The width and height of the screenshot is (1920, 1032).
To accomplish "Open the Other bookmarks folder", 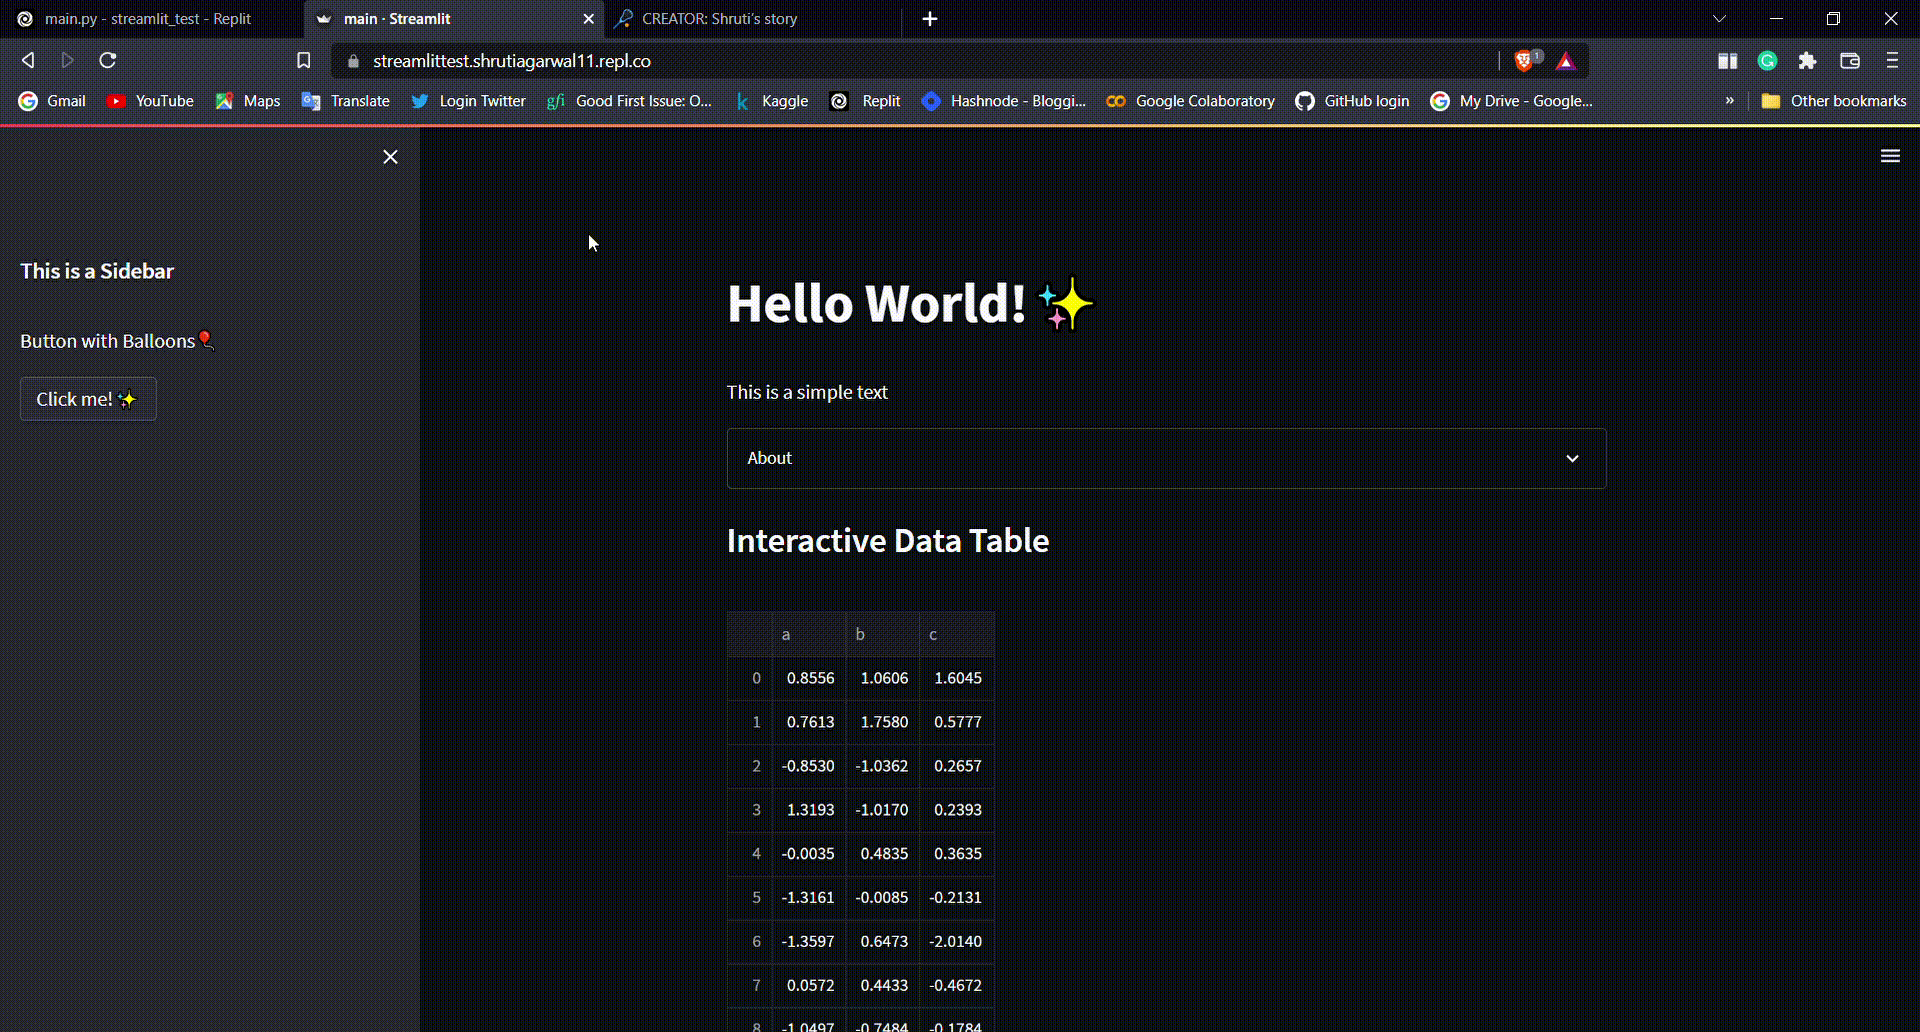I will 1834,101.
